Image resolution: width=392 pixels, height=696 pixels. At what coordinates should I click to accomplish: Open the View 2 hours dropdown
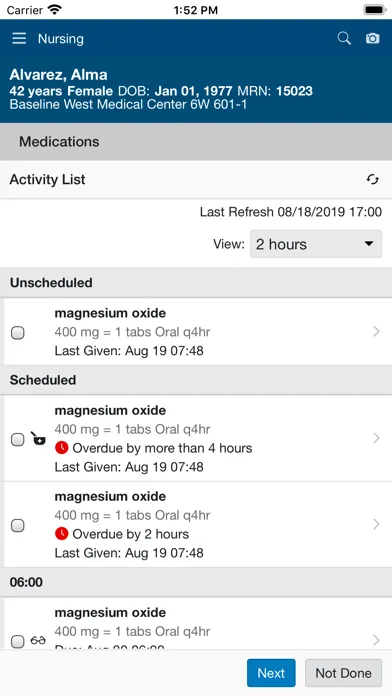tap(316, 244)
